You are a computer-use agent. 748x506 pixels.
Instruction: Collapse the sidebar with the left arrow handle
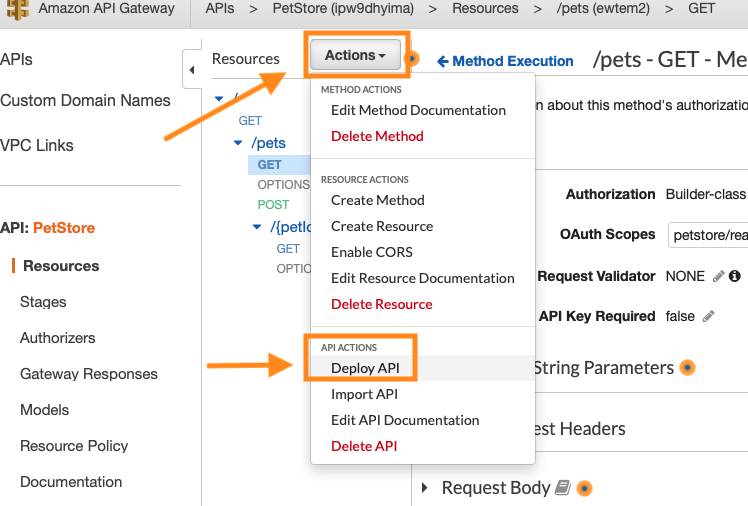click(192, 70)
